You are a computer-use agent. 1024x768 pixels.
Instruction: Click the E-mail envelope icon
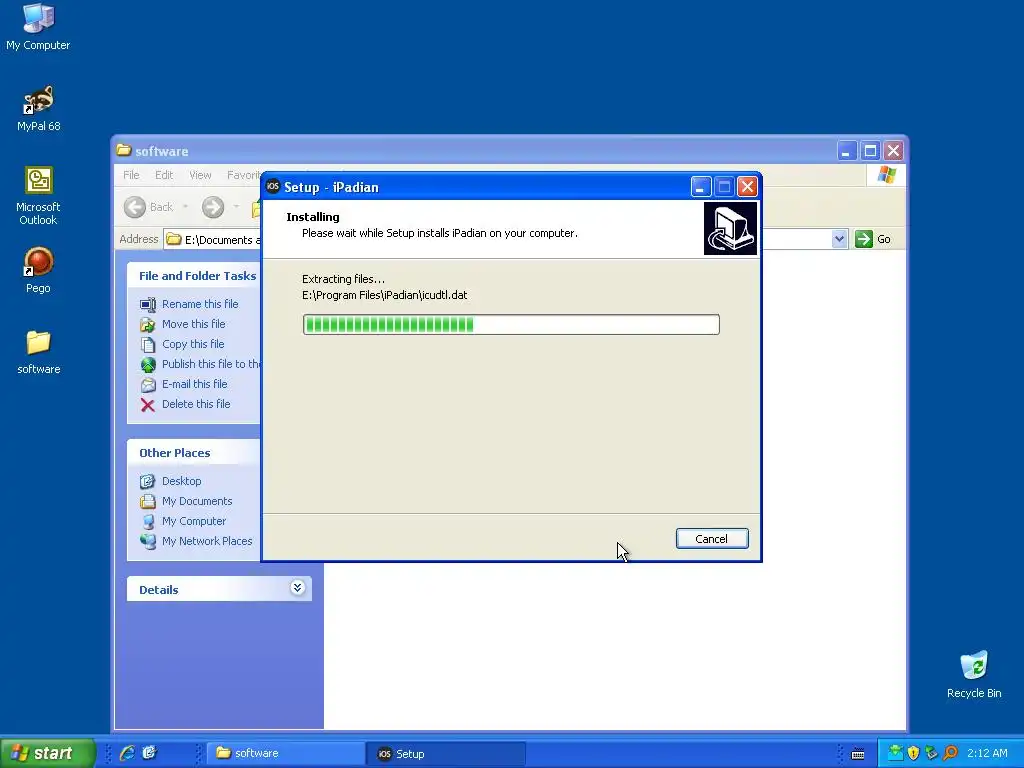point(148,385)
